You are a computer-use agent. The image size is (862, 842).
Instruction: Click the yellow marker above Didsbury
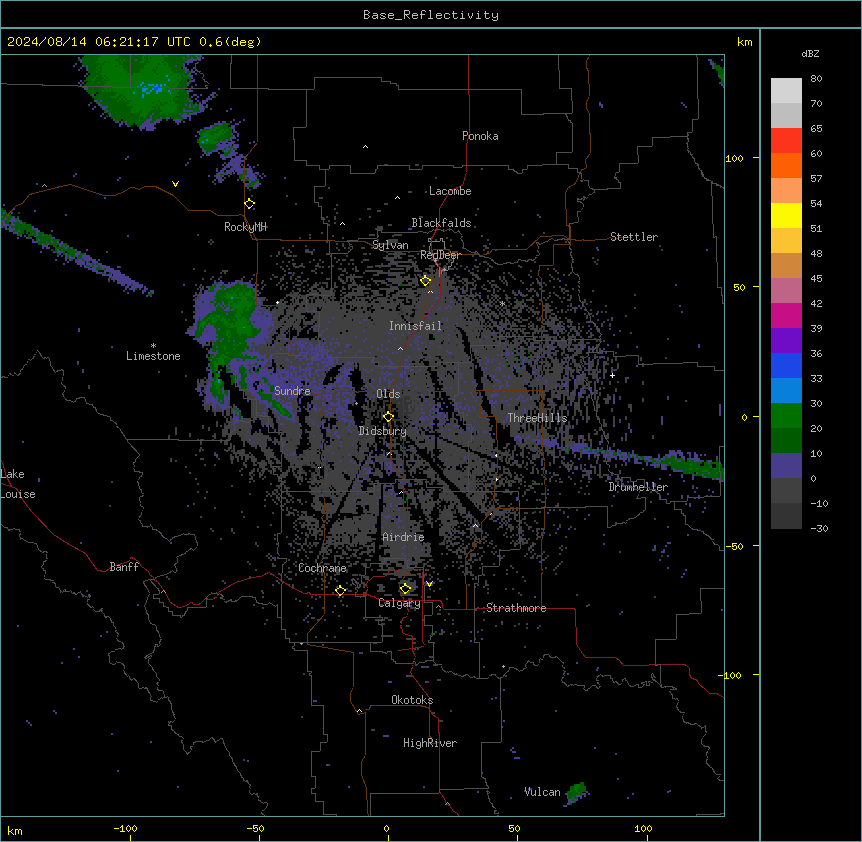[x=389, y=417]
